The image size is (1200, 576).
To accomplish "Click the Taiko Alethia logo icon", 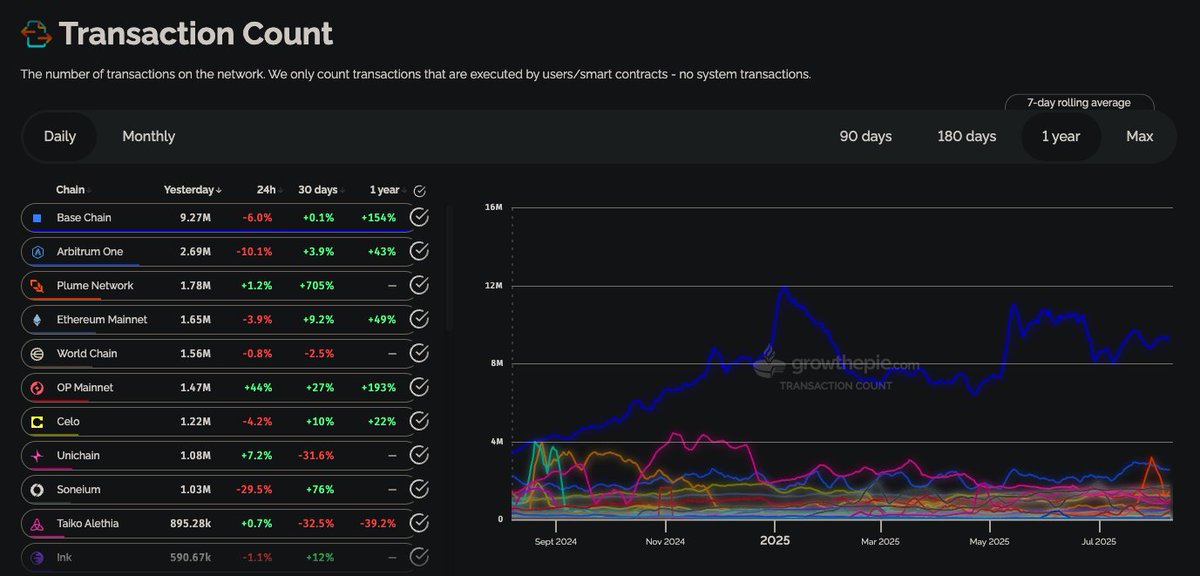I will coord(37,524).
